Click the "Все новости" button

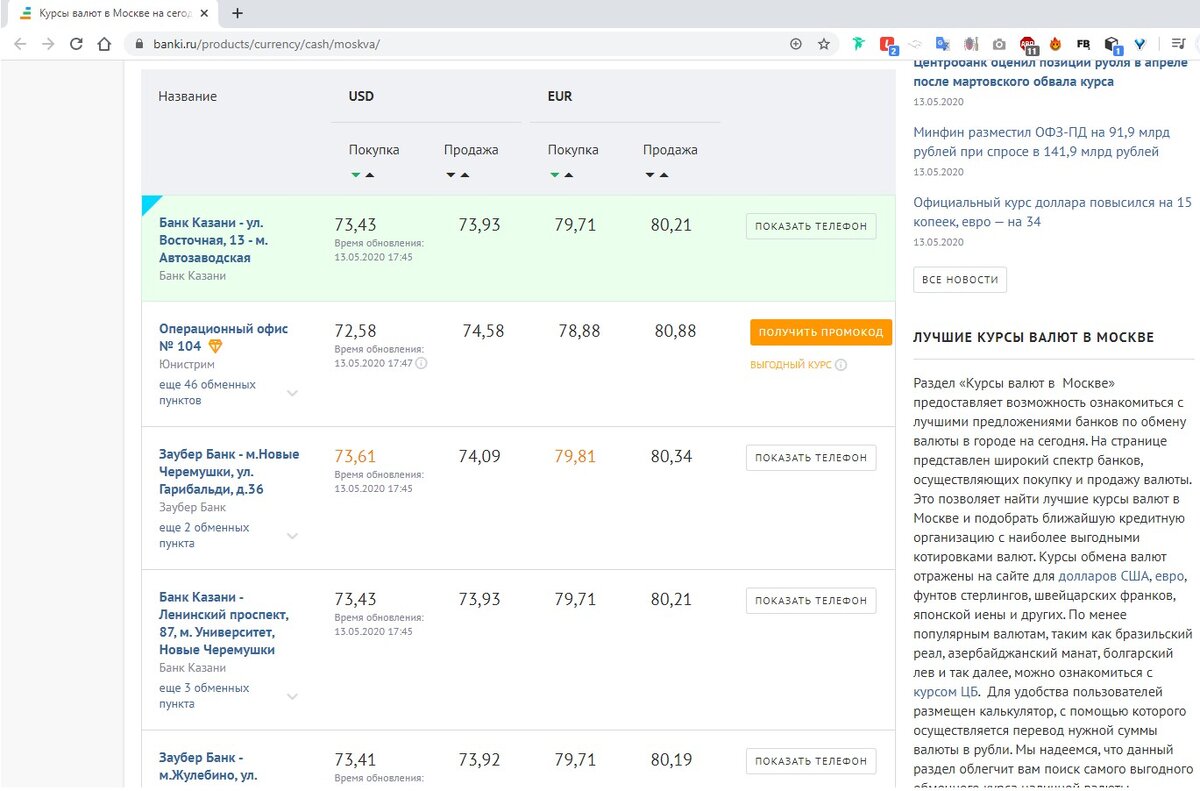(x=960, y=279)
